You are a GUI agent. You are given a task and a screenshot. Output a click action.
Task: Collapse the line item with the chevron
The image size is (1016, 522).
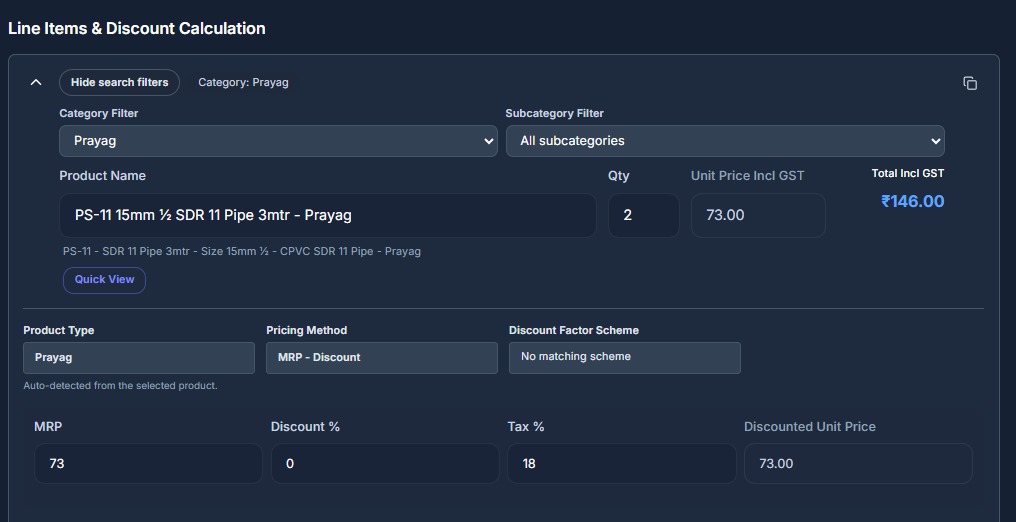[36, 82]
